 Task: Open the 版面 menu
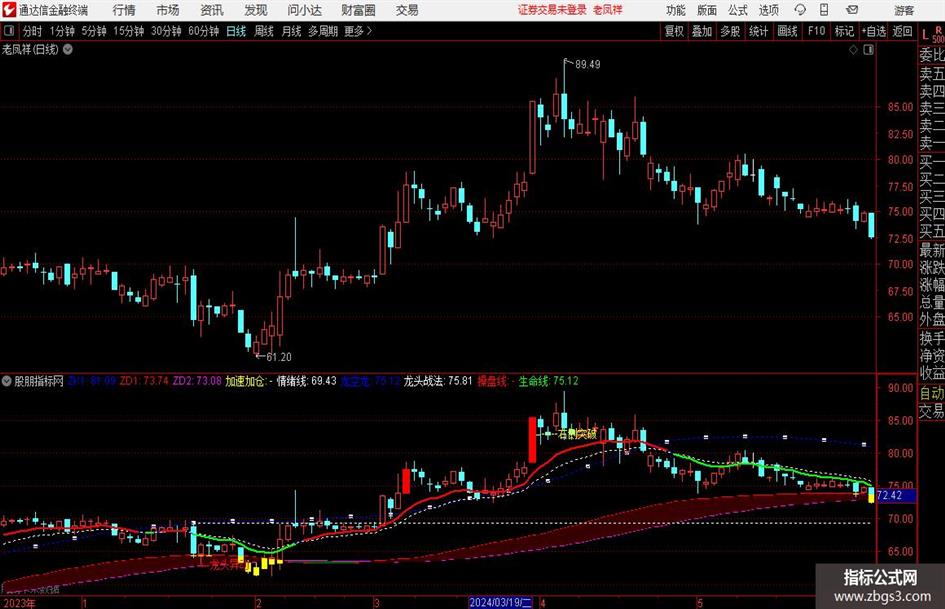pyautogui.click(x=707, y=10)
